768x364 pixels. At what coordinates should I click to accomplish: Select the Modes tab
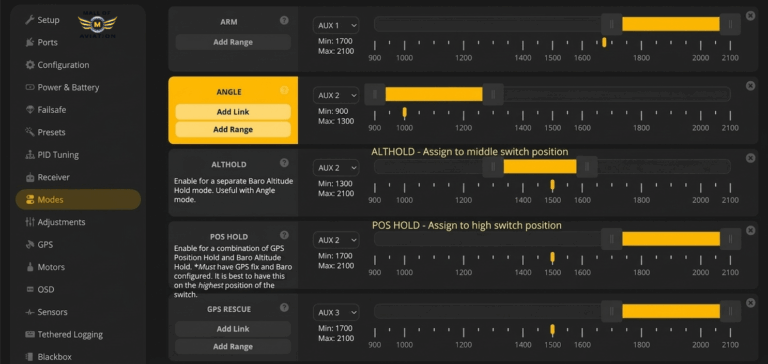(78, 199)
